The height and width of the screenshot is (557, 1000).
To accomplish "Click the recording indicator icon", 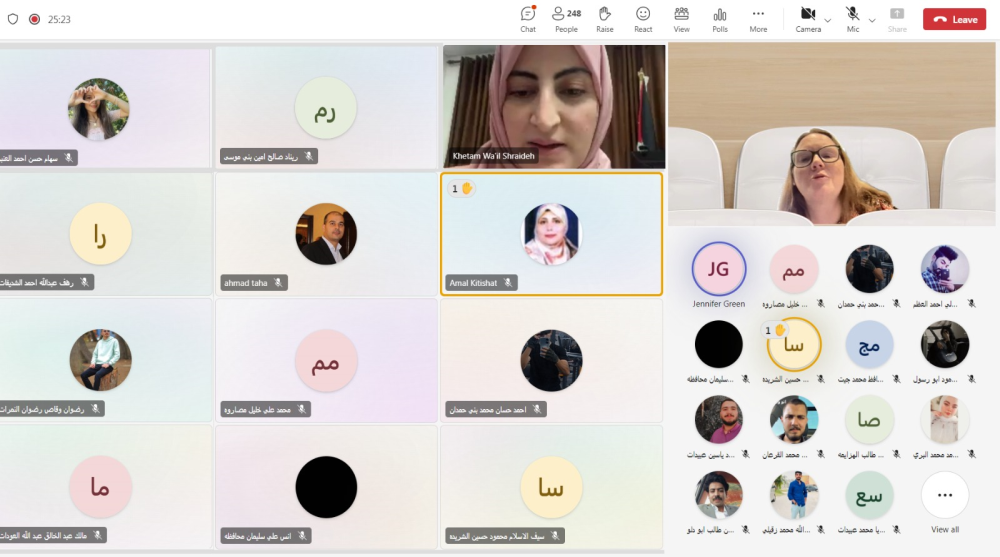I will coord(34,19).
